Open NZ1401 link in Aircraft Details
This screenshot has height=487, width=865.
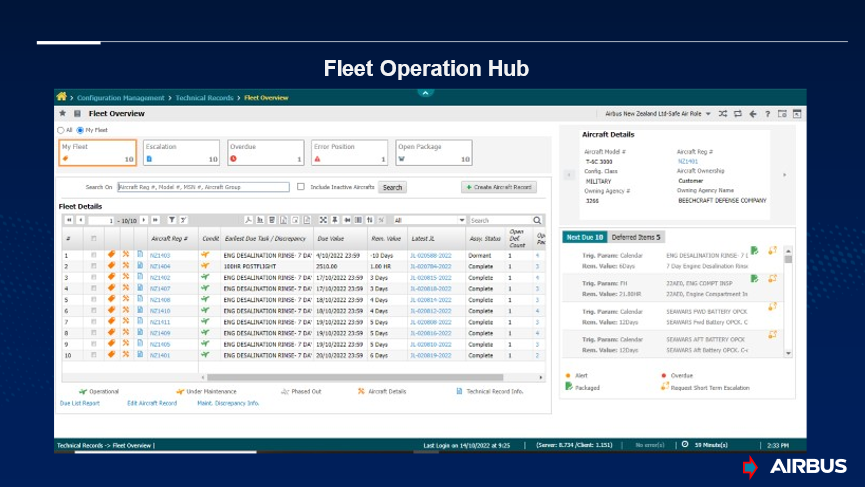click(x=687, y=162)
